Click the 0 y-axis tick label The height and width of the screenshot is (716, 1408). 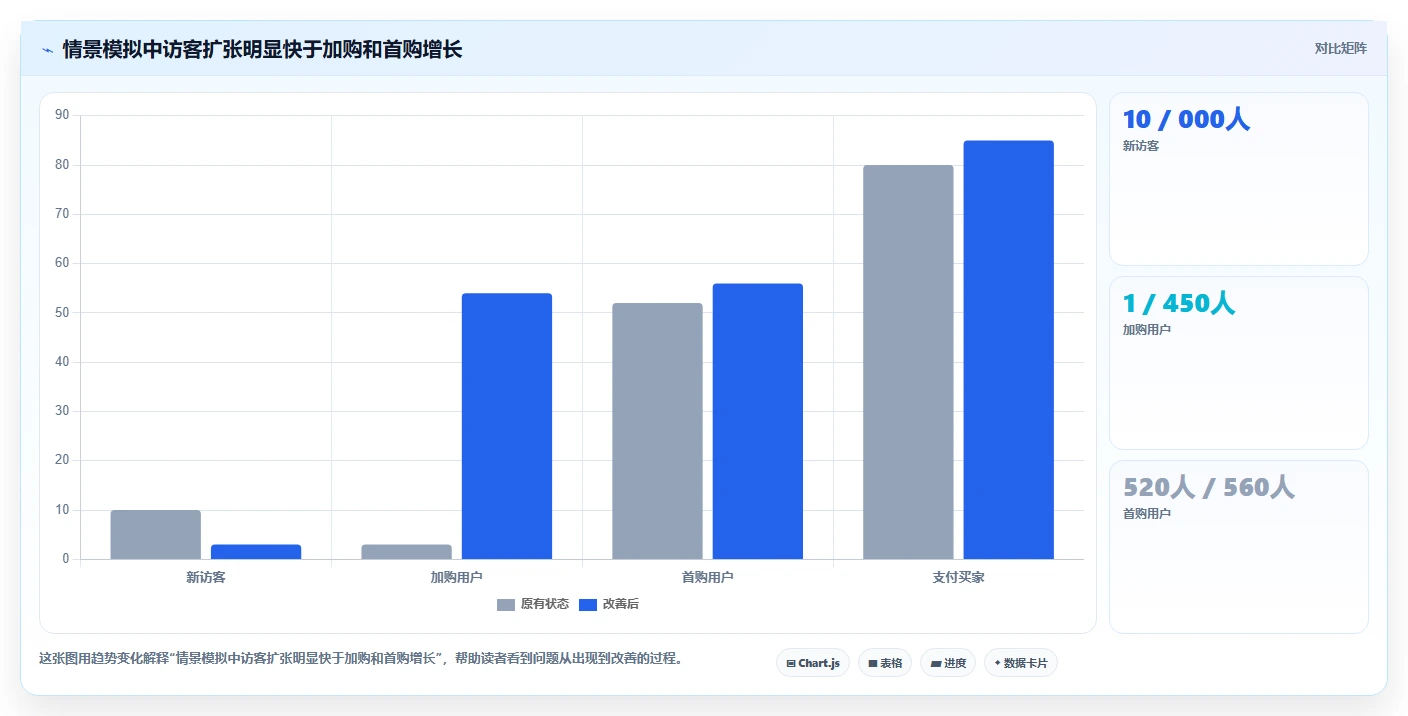pyautogui.click(x=66, y=559)
